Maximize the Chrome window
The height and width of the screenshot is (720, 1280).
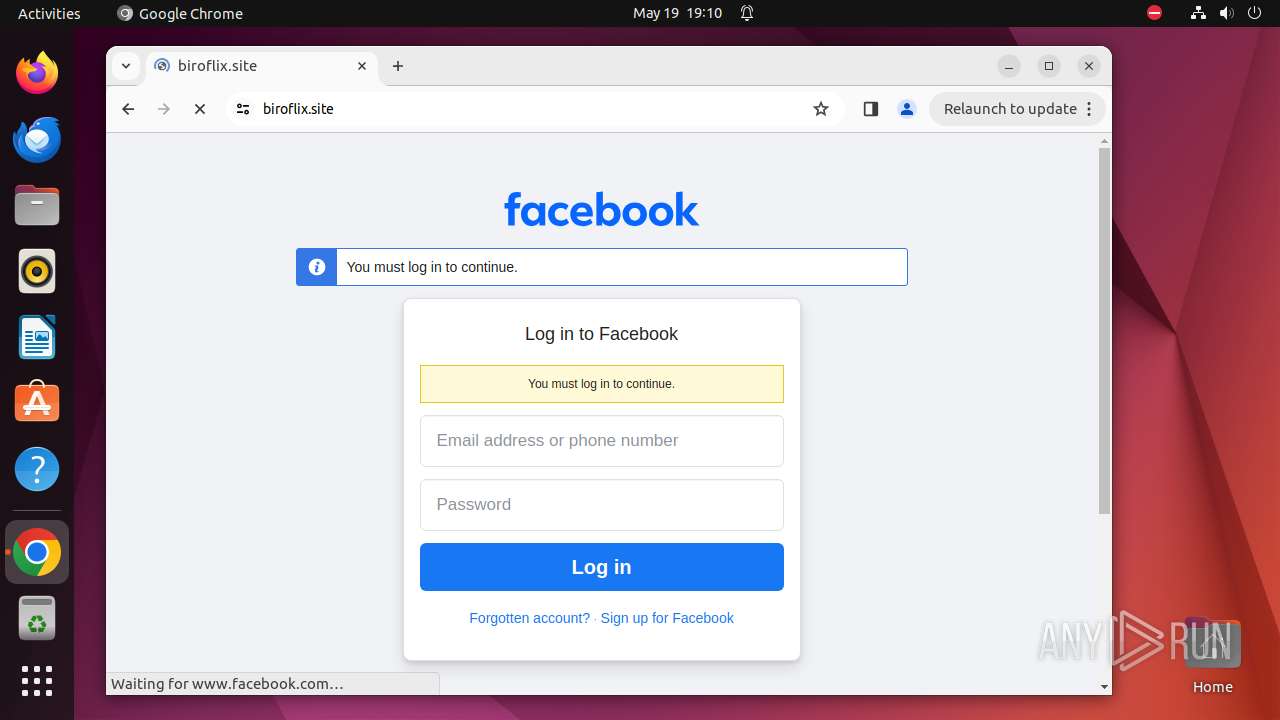(1049, 66)
